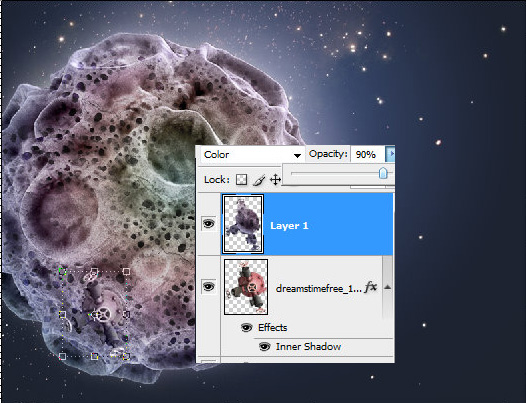Set the Opacity field showing 90%
This screenshot has height=403, width=526.
pyautogui.click(x=367, y=154)
